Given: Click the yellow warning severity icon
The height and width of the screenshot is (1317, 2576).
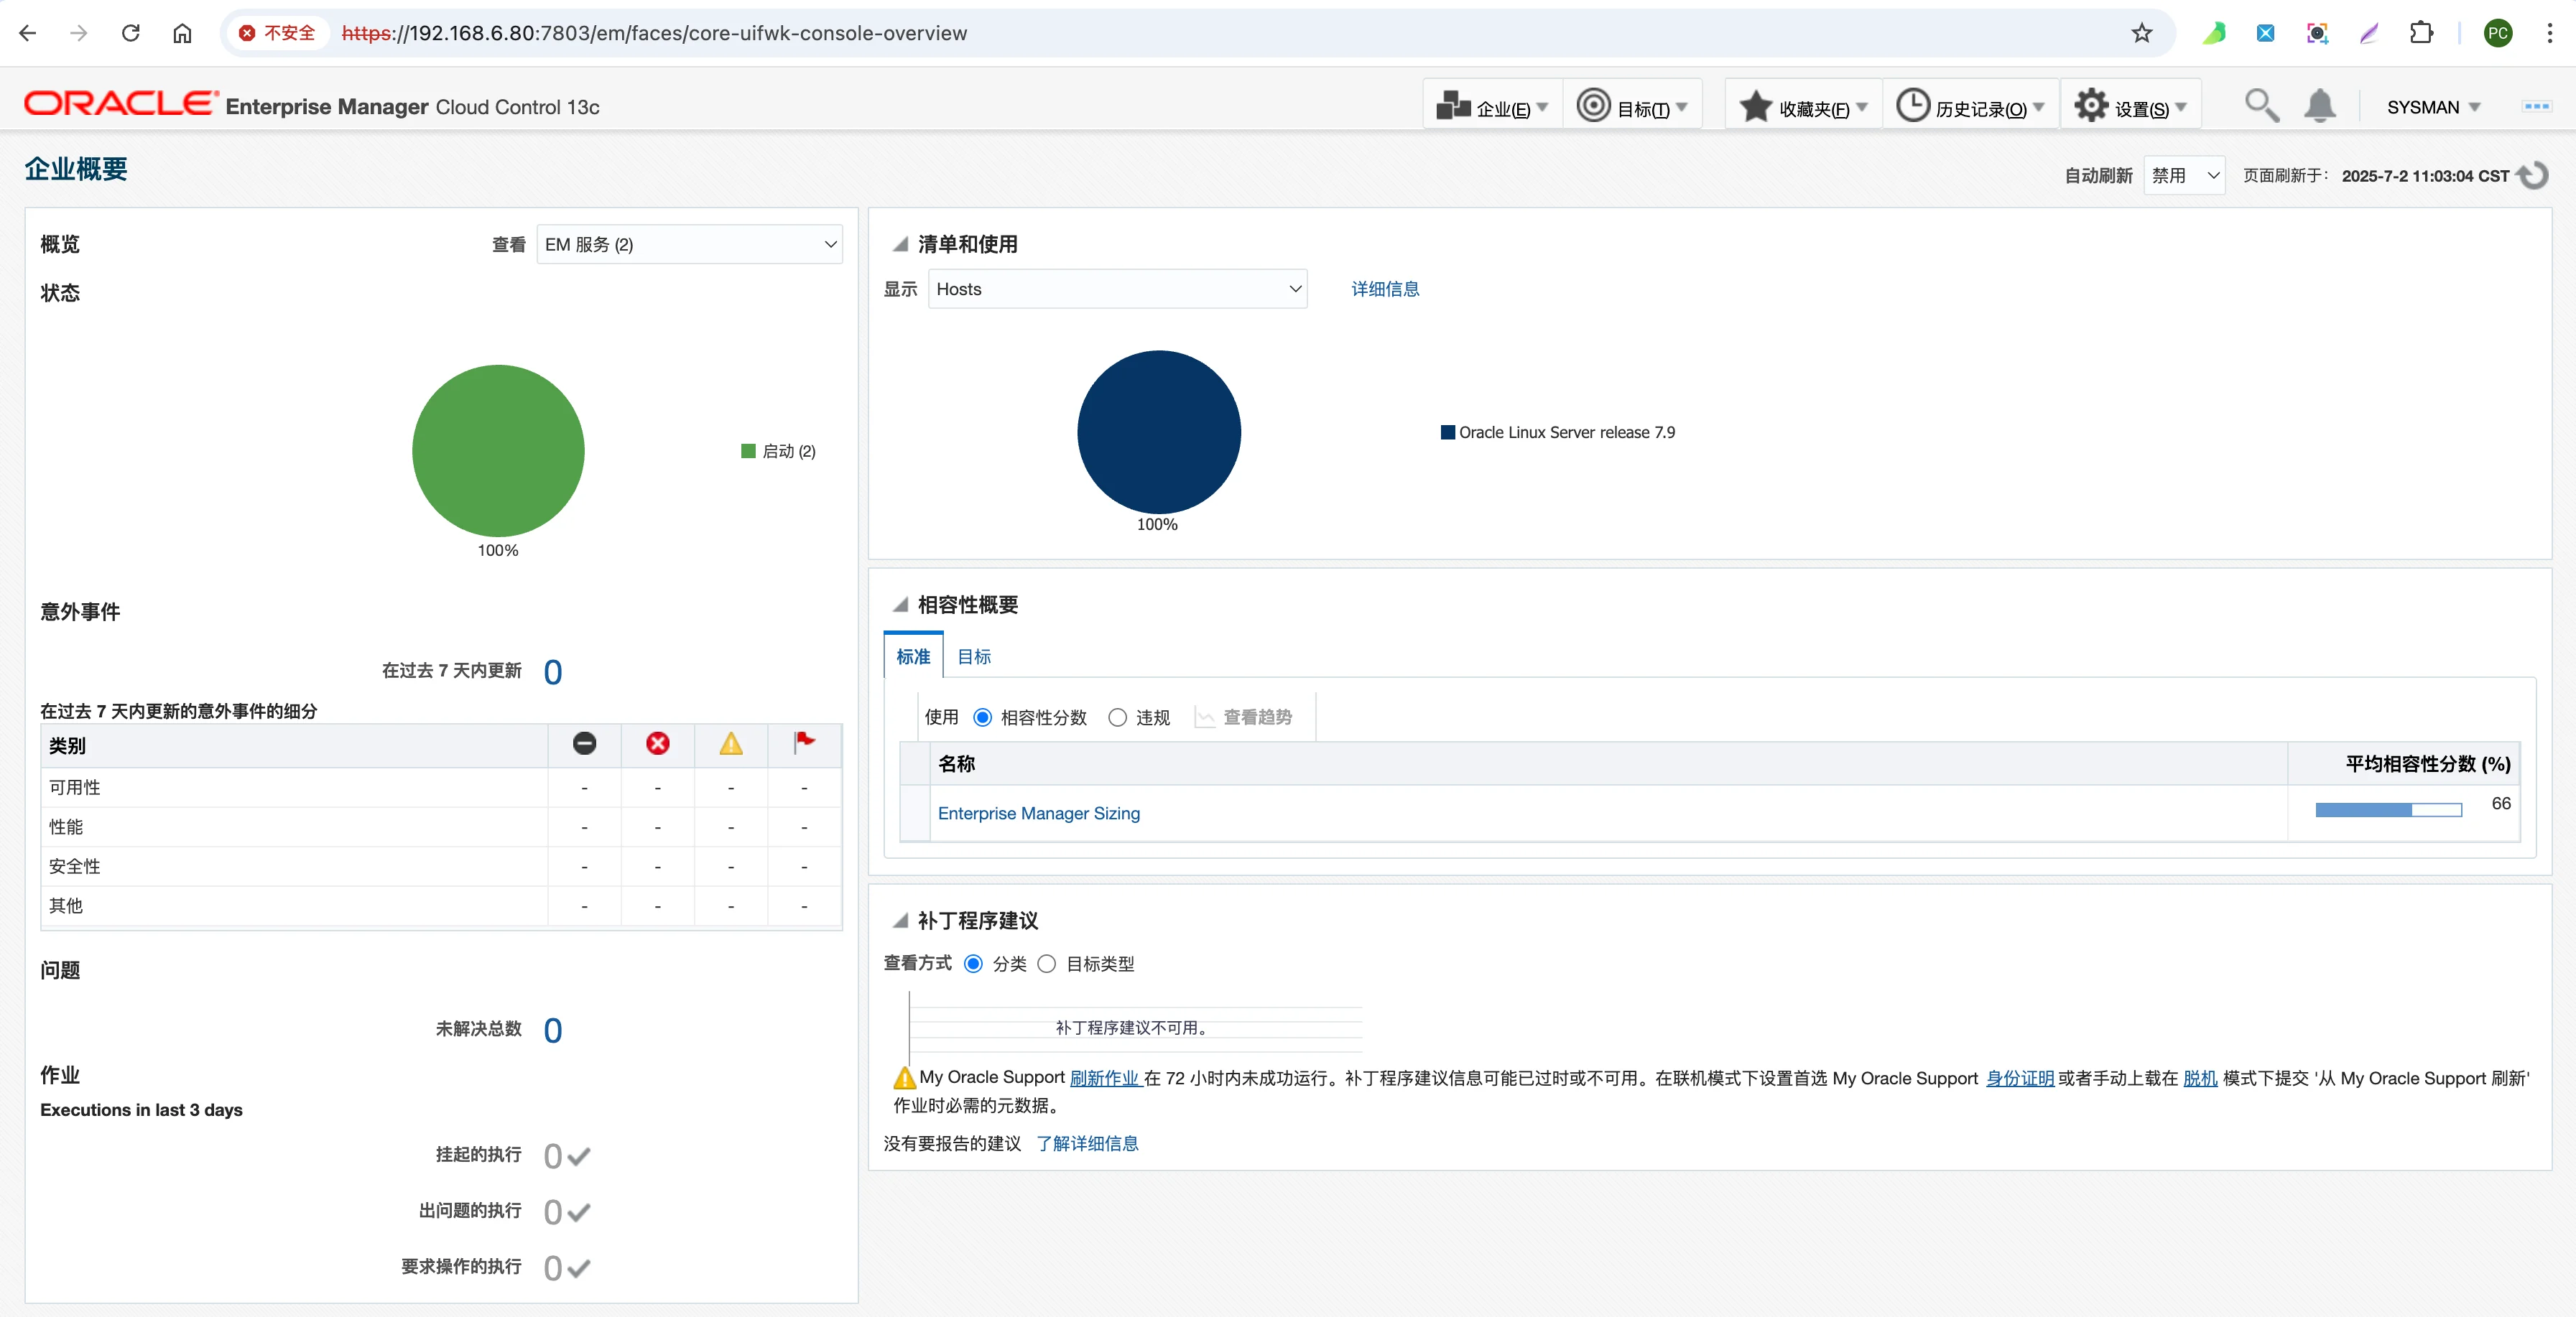Looking at the screenshot, I should coord(731,744).
